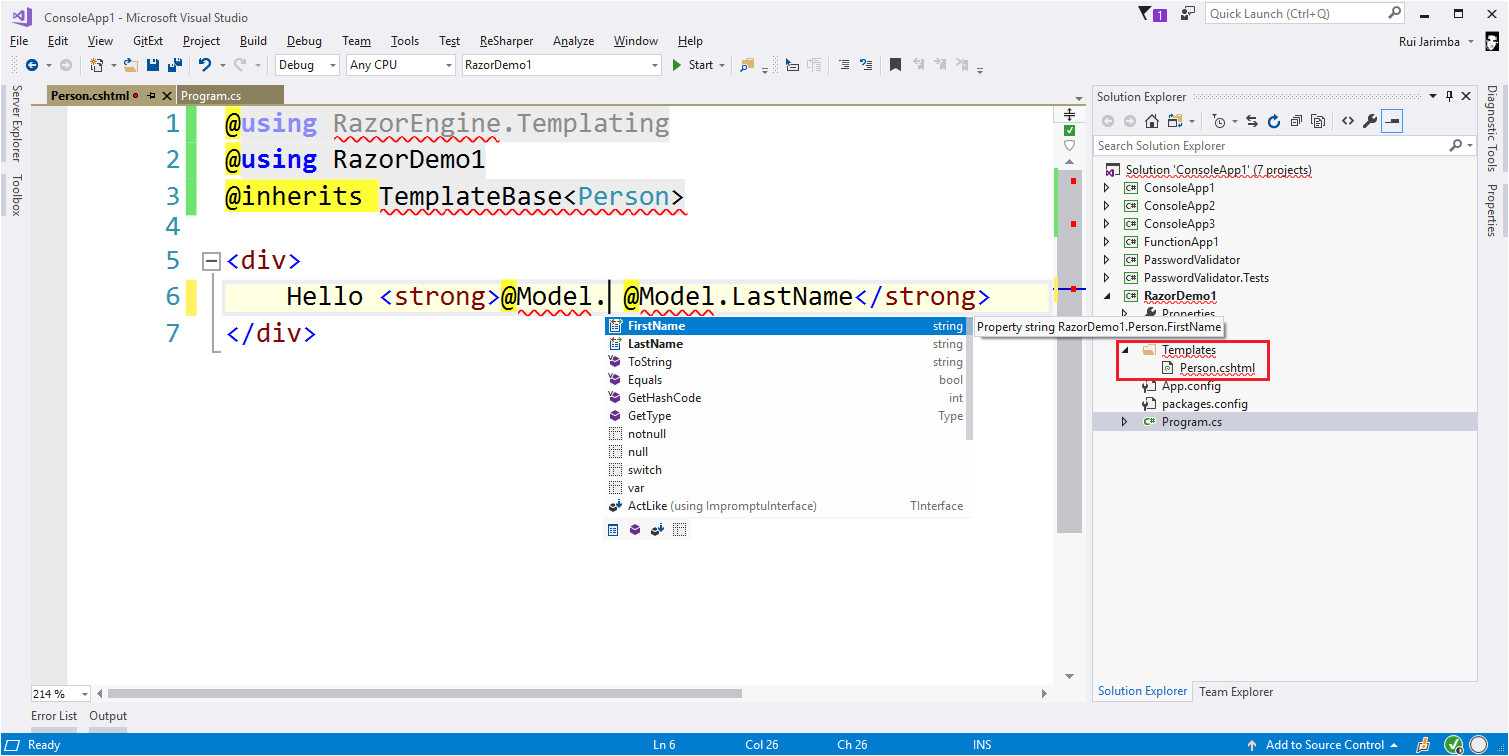Switch to the Program.cs tab

tap(211, 96)
